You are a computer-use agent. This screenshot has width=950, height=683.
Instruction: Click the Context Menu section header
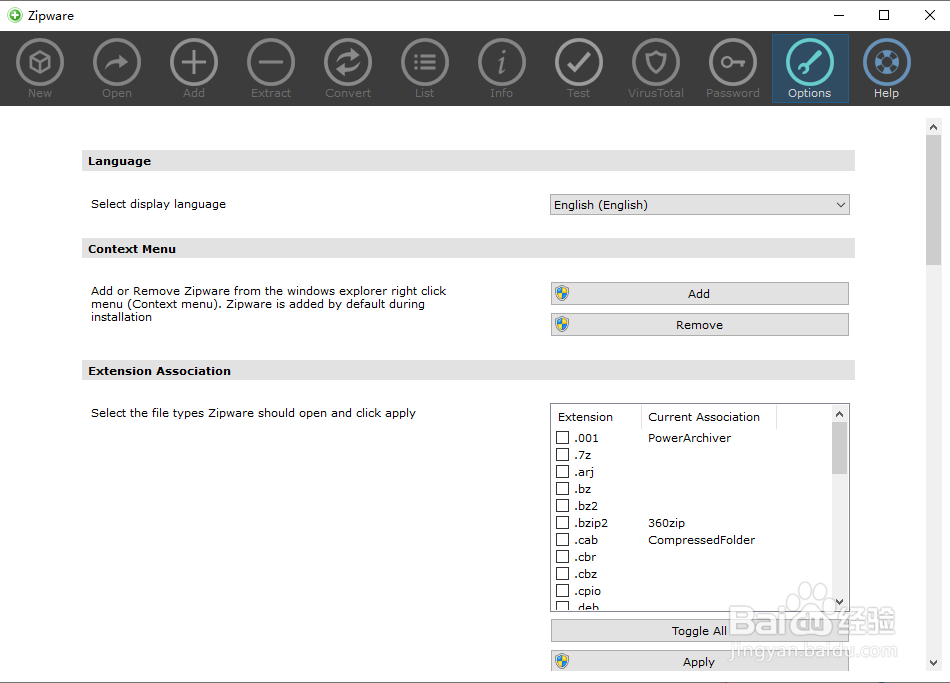[468, 248]
